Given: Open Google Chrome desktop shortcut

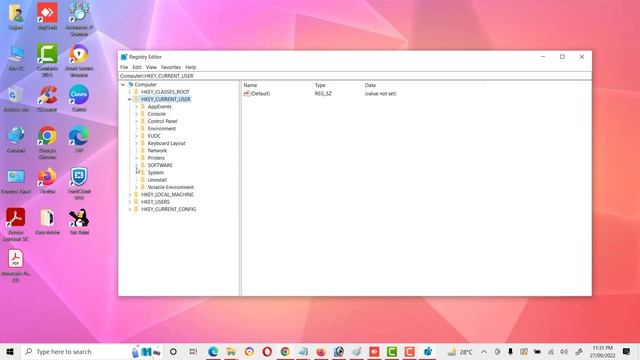Looking at the screenshot, I should coord(47,142).
